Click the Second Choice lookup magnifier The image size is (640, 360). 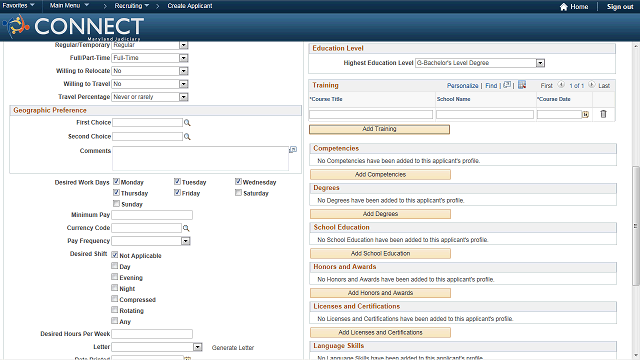[187, 136]
